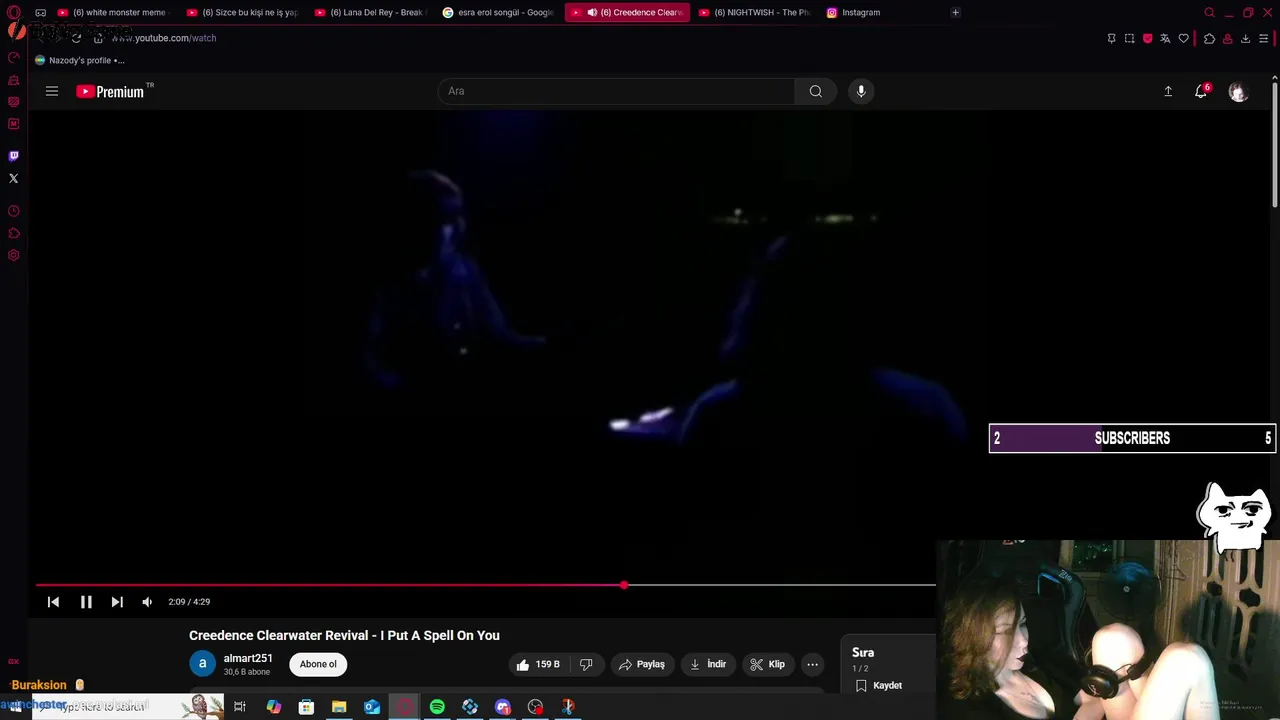Mute the video volume speaker
This screenshot has width=1280, height=720.
pyautogui.click(x=147, y=602)
